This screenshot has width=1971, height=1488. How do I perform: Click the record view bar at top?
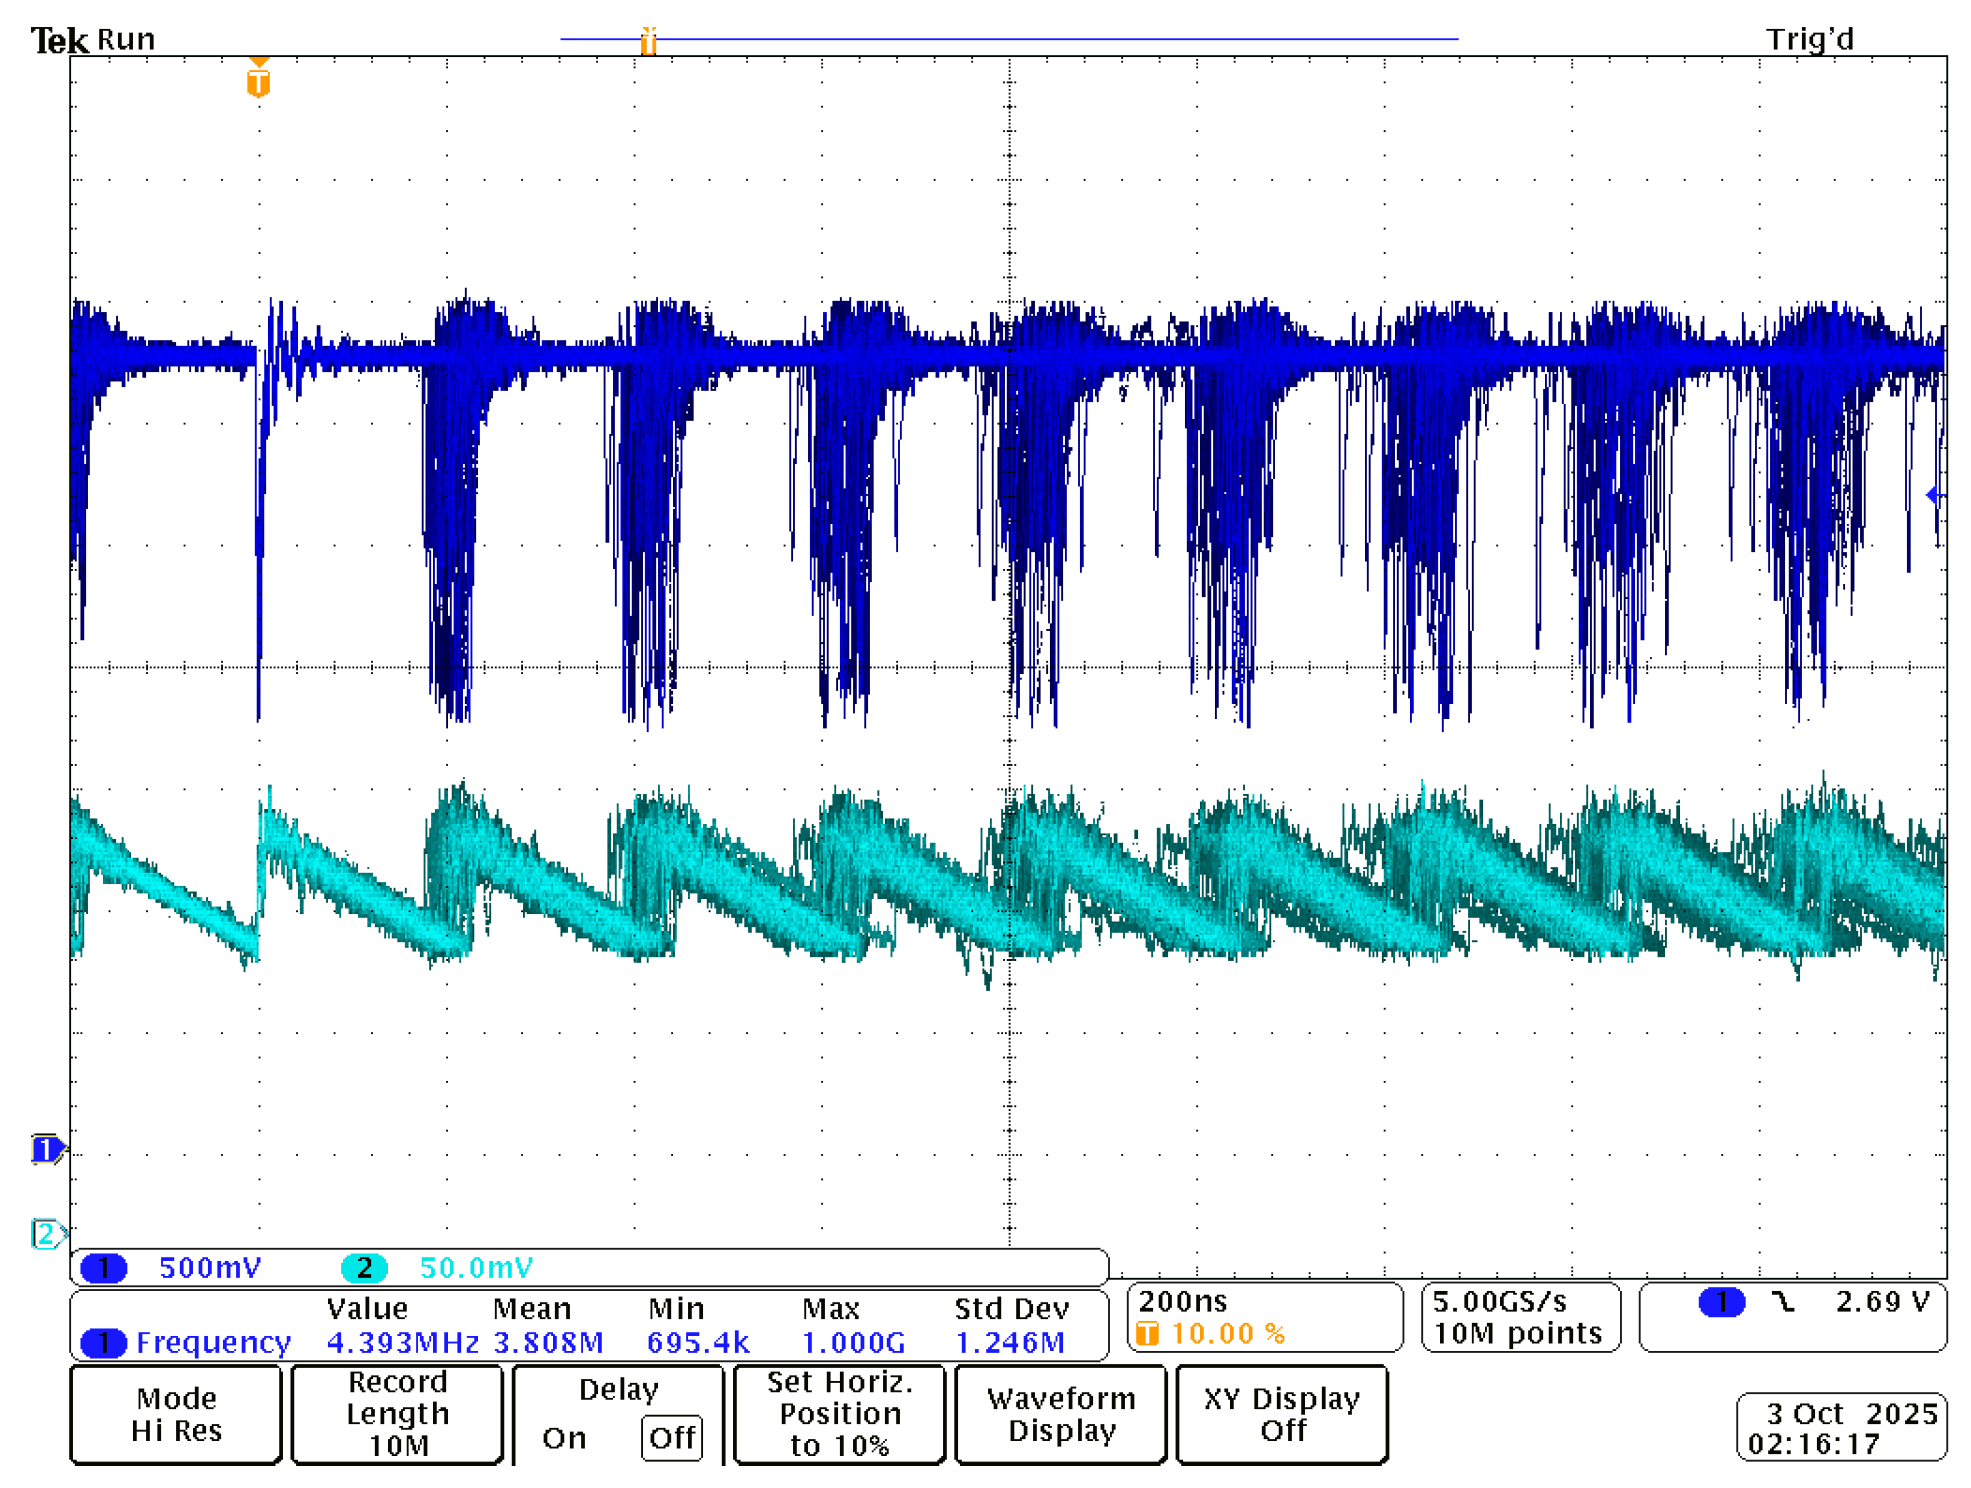pos(1008,39)
